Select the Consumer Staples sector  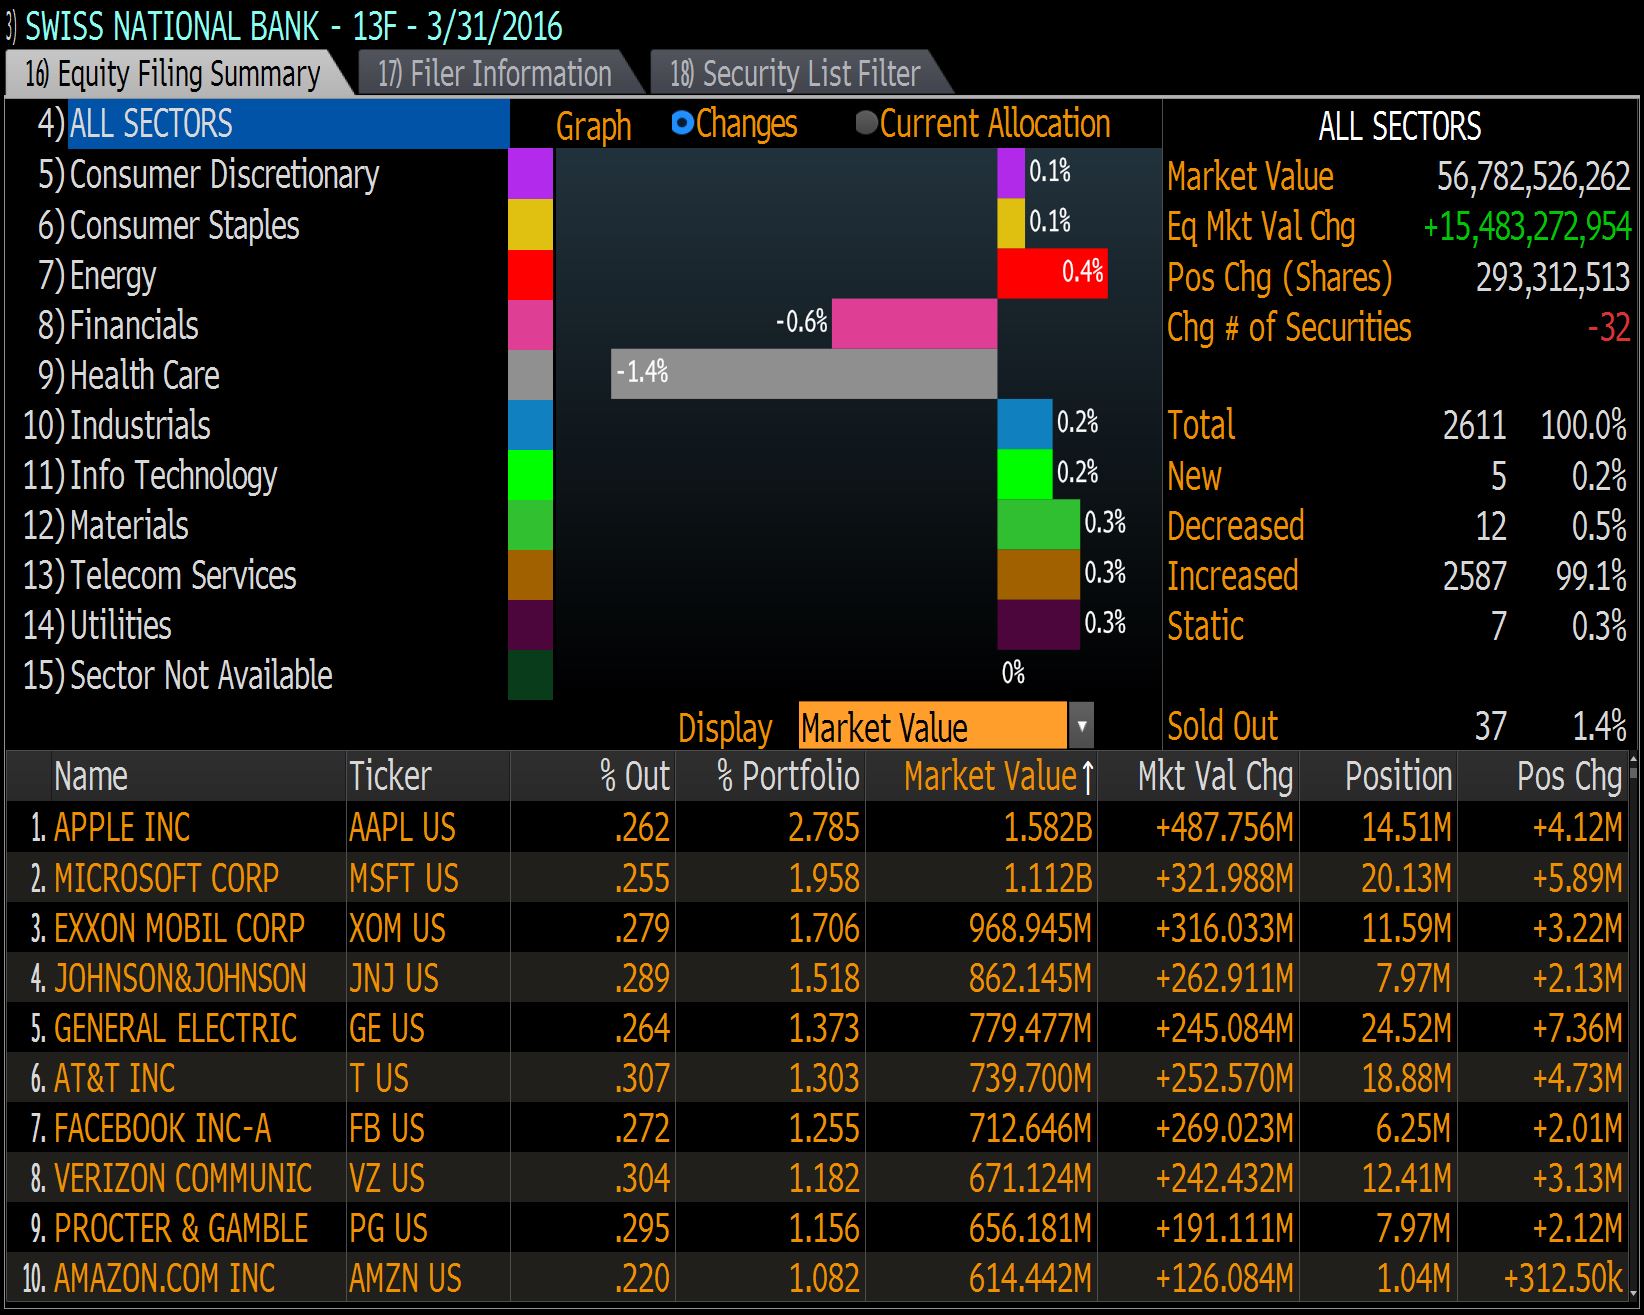[168, 225]
